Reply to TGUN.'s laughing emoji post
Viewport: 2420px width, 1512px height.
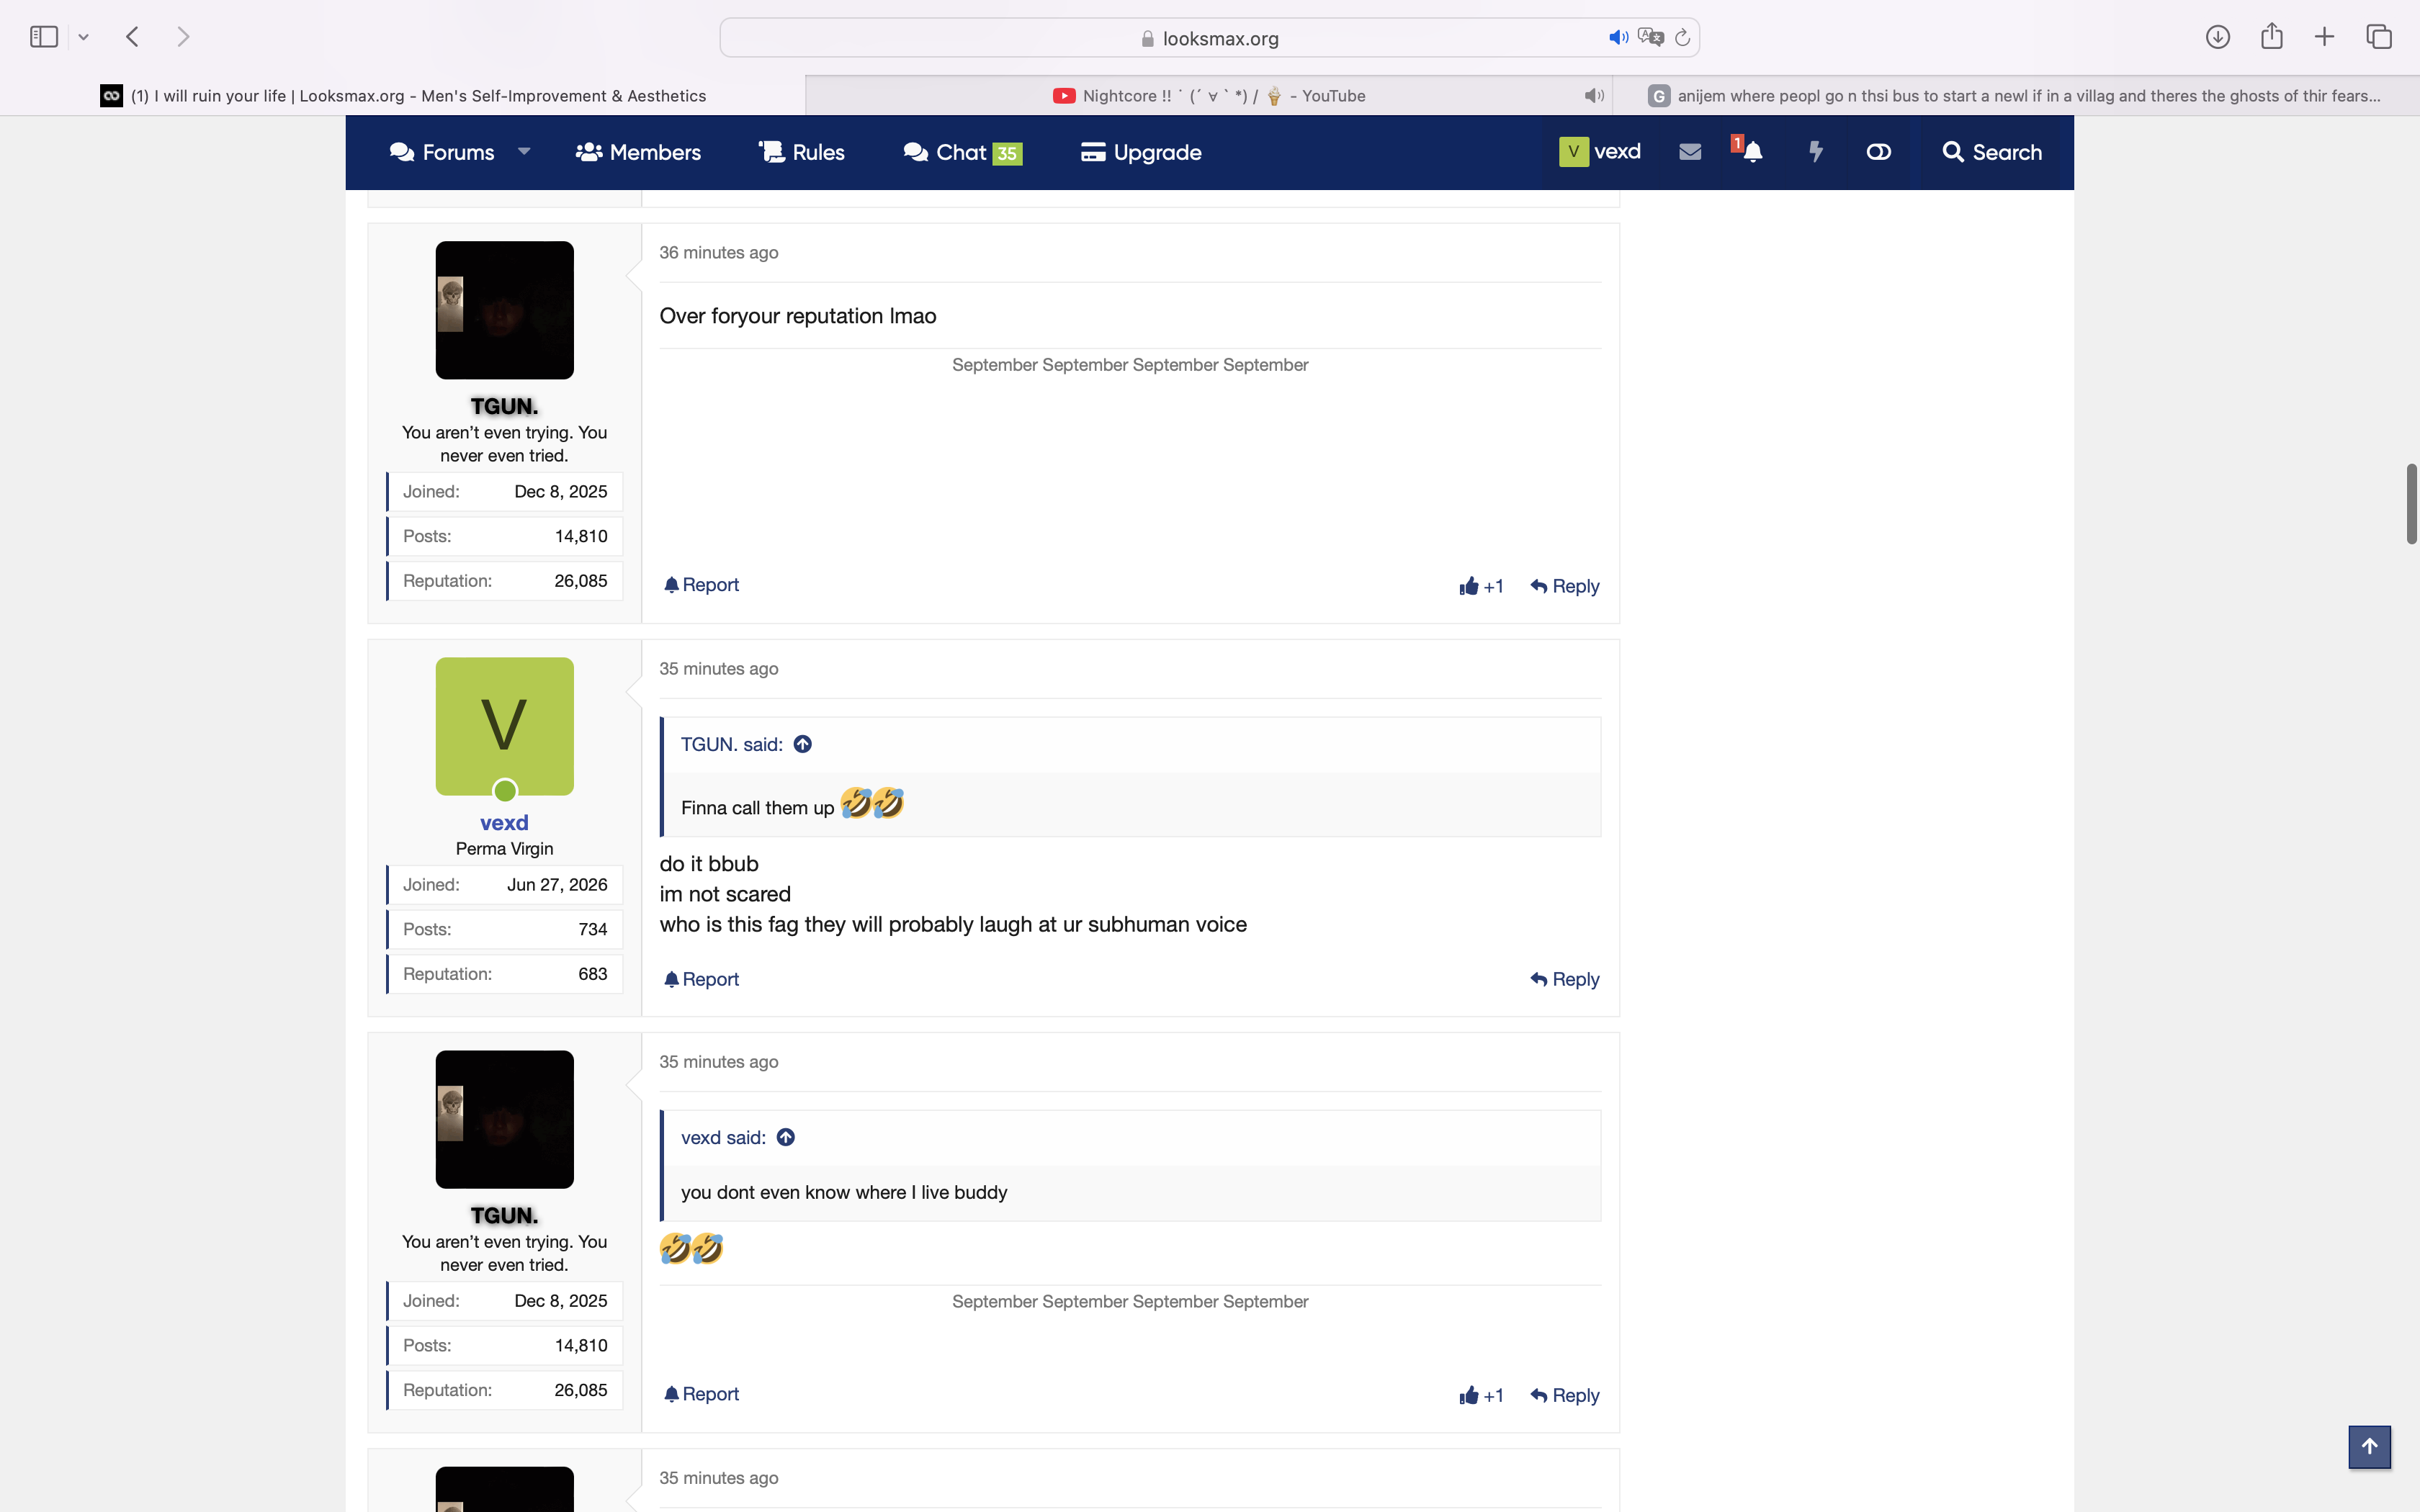1565,1395
